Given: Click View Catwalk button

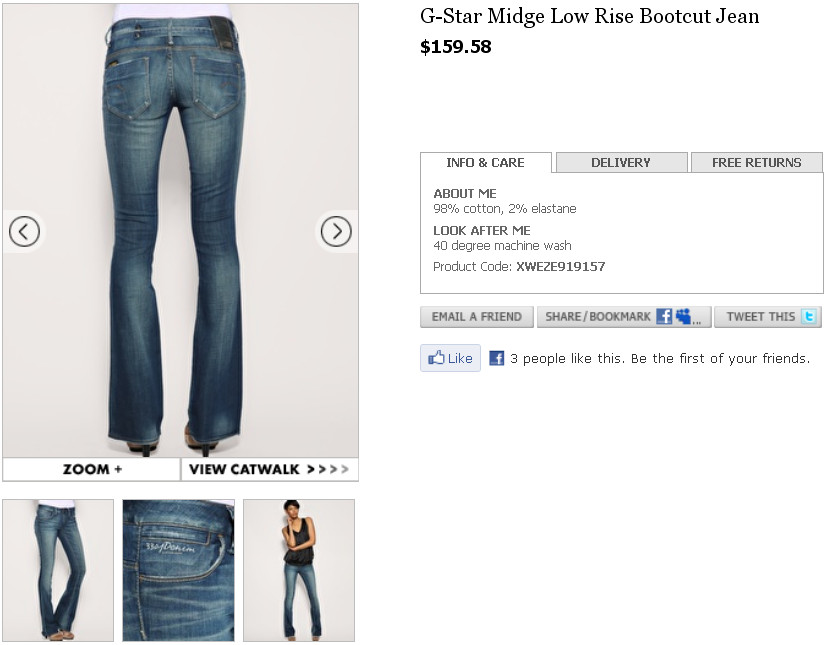Looking at the screenshot, I should (x=270, y=469).
